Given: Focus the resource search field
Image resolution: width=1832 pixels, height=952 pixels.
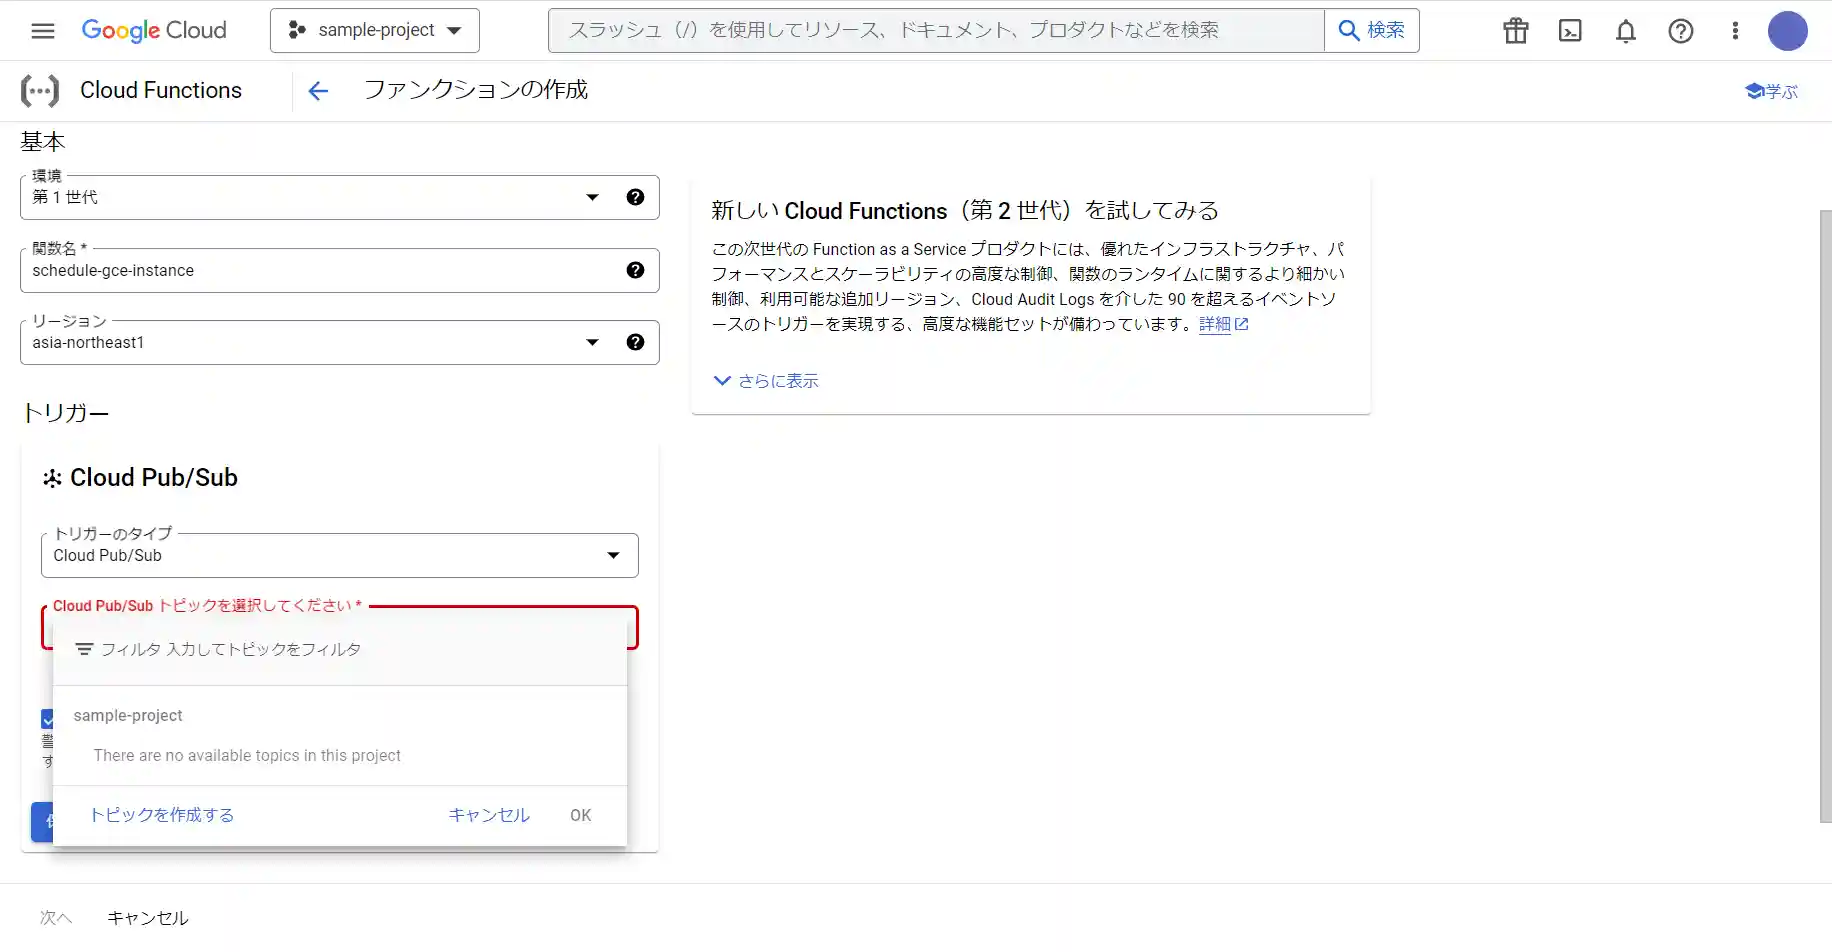Looking at the screenshot, I should click(x=936, y=30).
